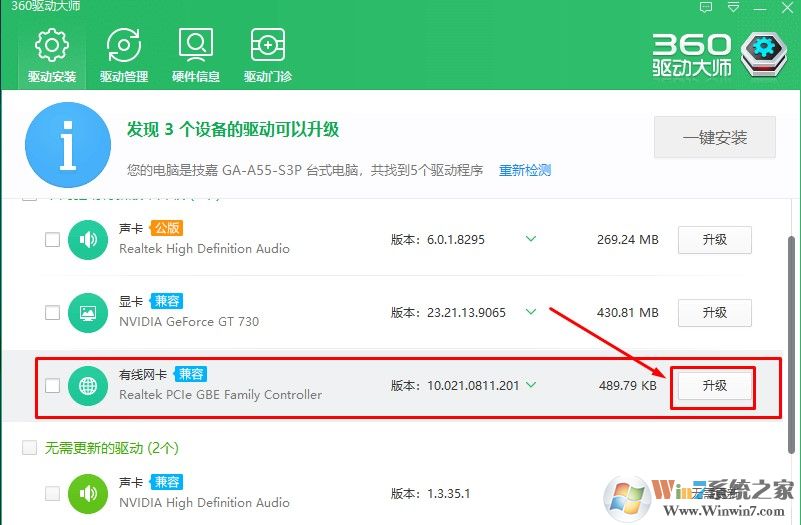Go to the 驱动门诊 tab

[x=268, y=56]
